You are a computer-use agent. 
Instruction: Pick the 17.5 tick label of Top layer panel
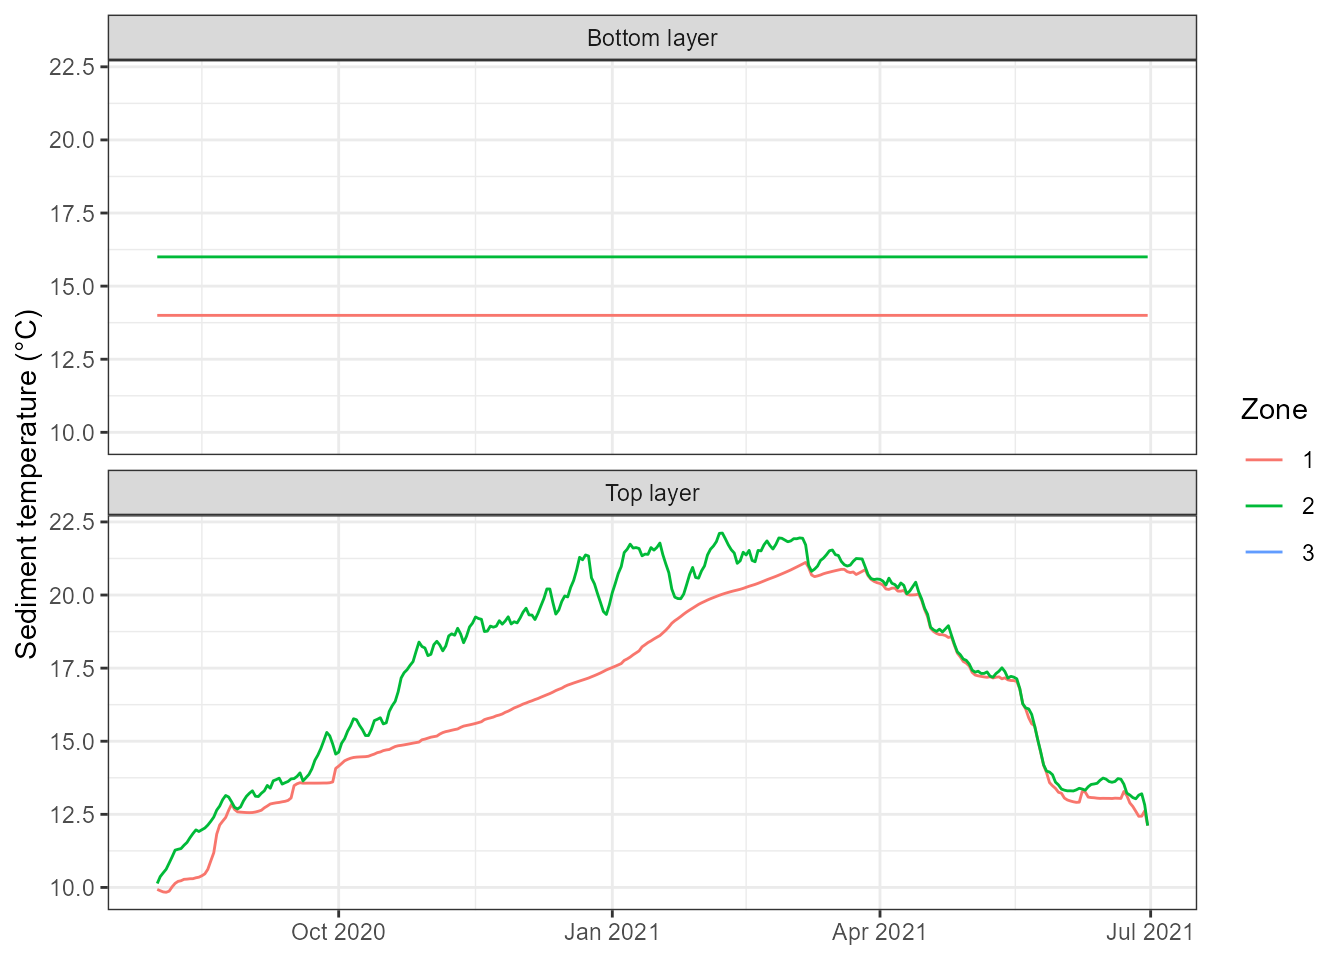(x=72, y=668)
